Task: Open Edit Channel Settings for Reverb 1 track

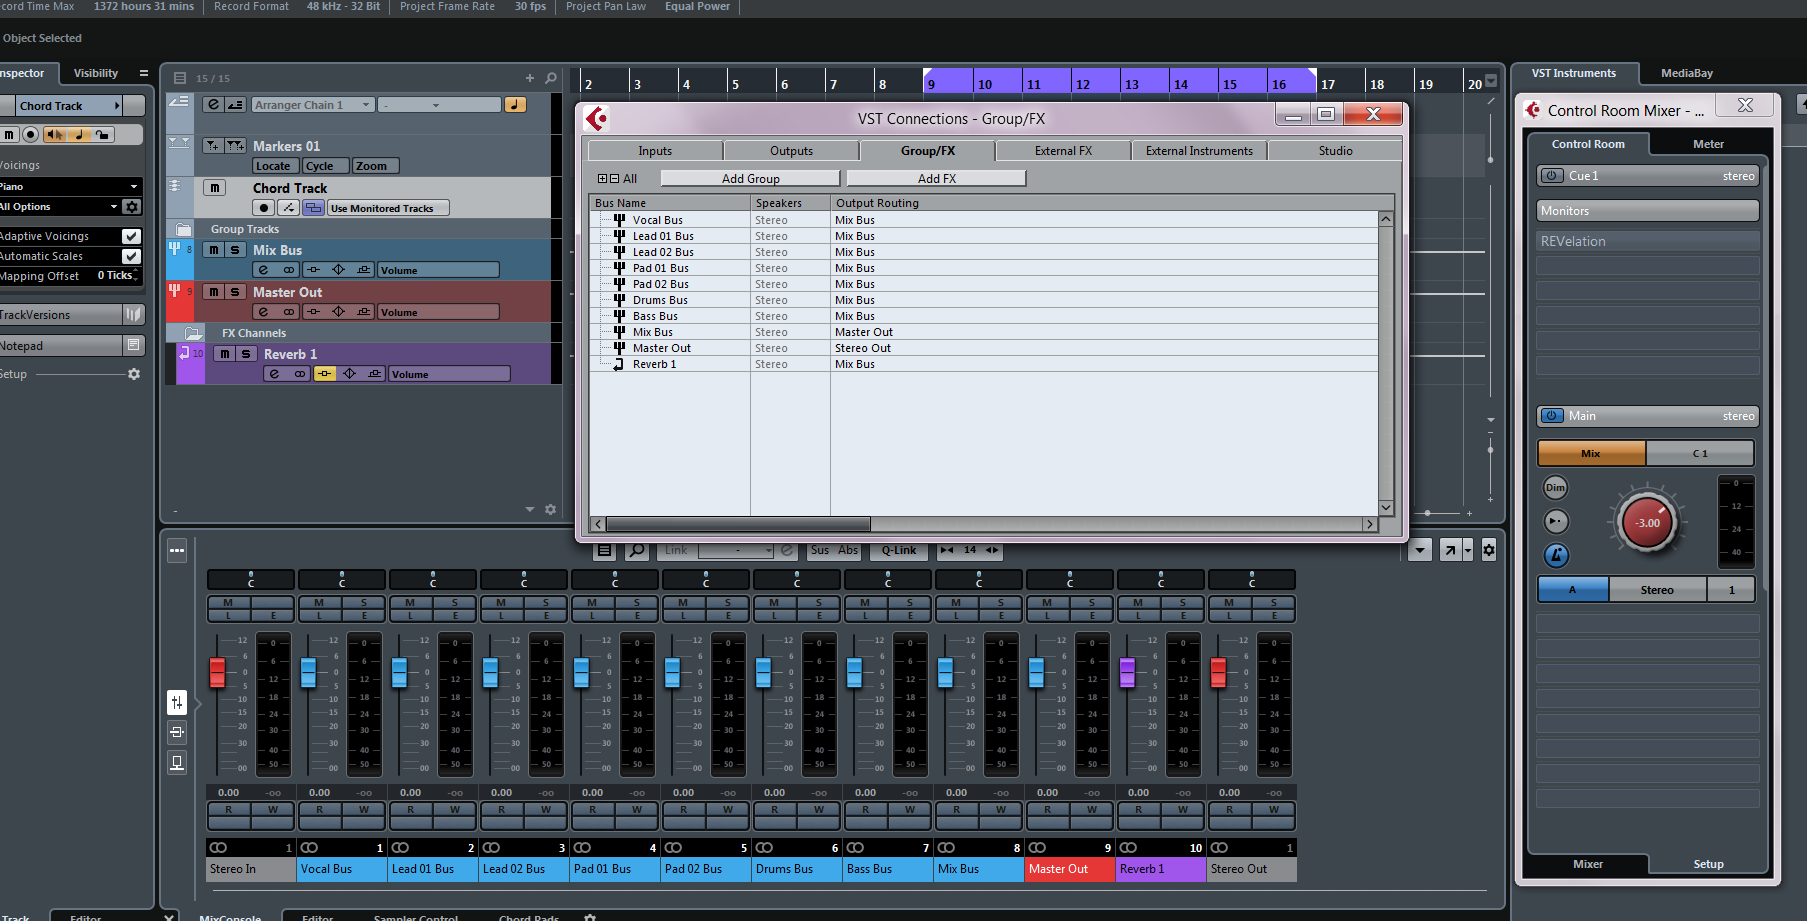Action: 274,374
